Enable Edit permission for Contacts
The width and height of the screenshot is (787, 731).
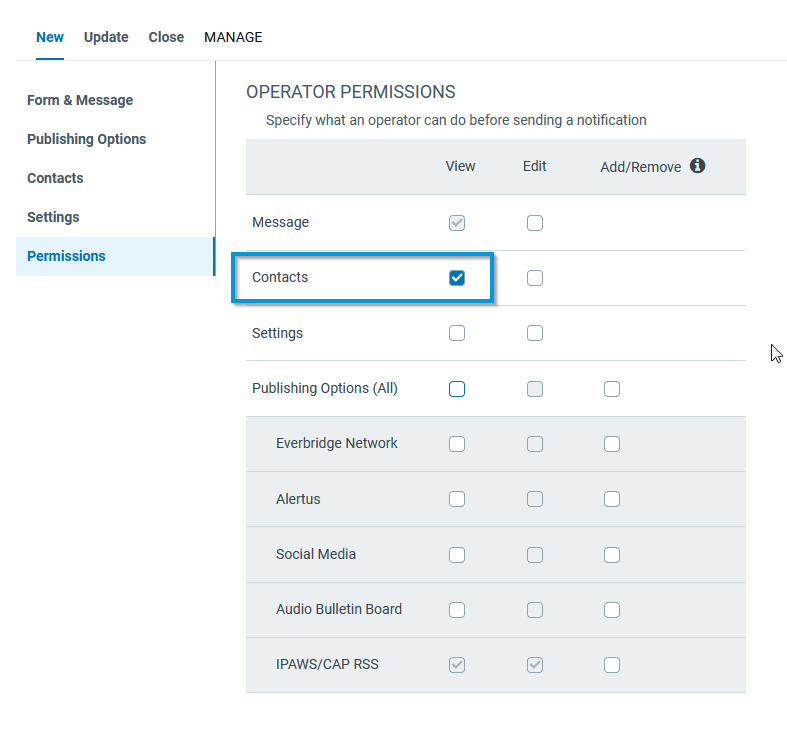[535, 278]
